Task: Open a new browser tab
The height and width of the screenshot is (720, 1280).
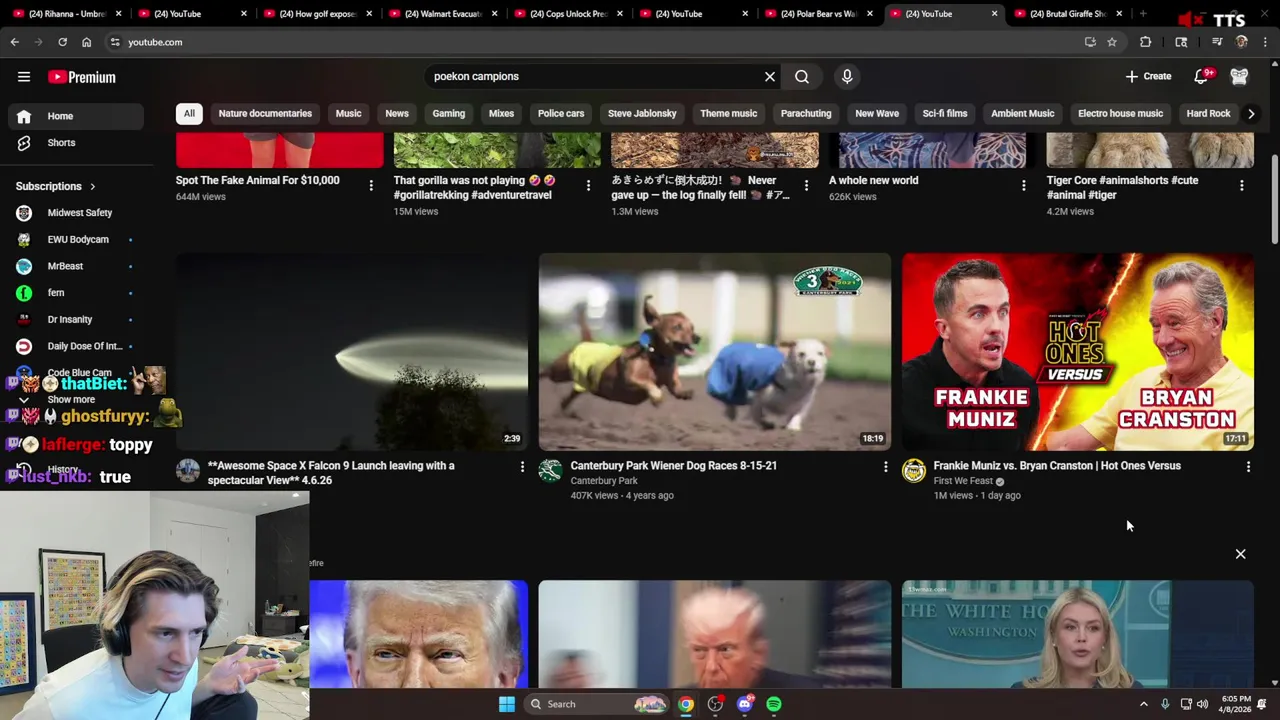Action: (x=1143, y=14)
